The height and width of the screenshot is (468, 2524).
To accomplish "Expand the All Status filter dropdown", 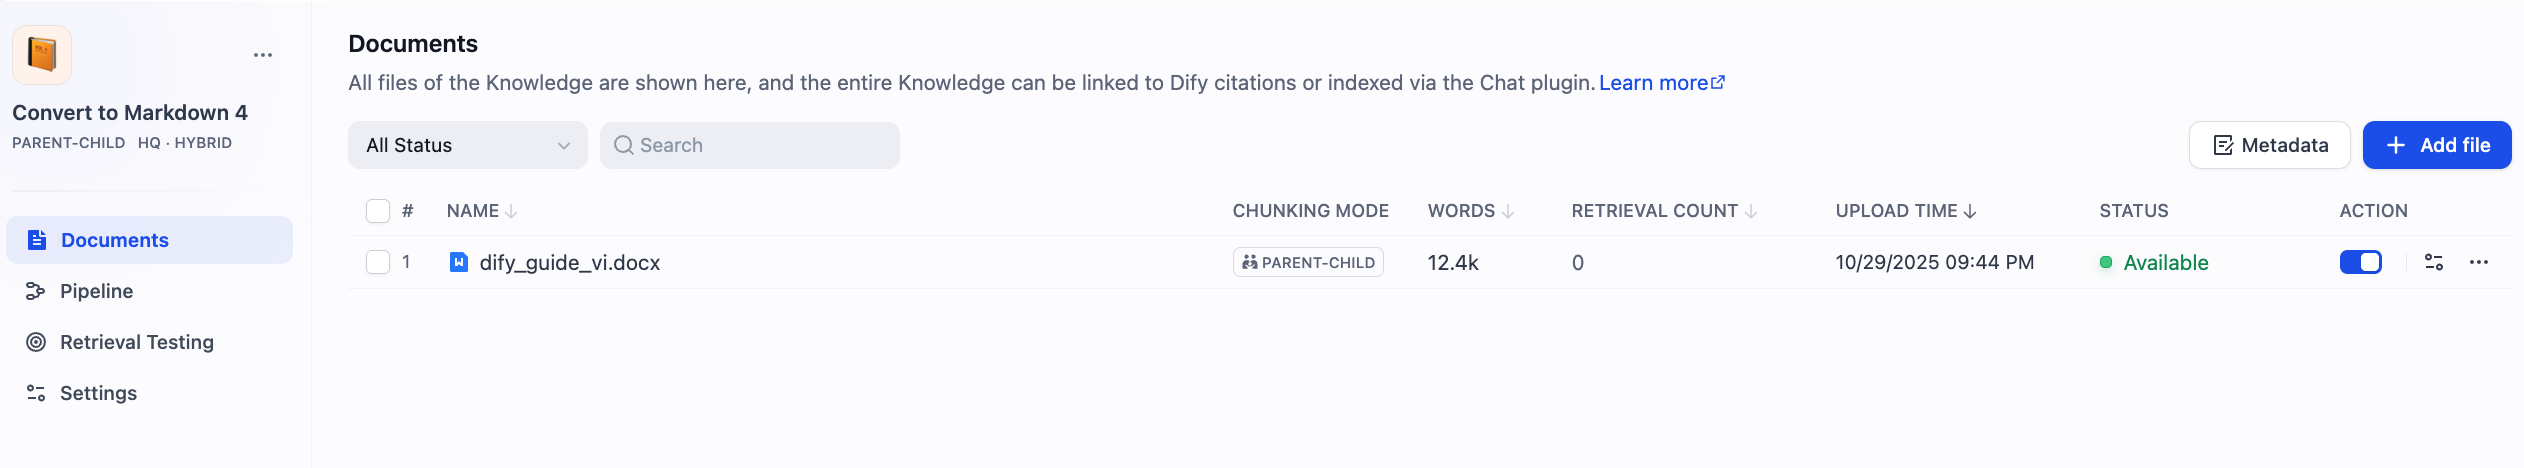I will [467, 146].
